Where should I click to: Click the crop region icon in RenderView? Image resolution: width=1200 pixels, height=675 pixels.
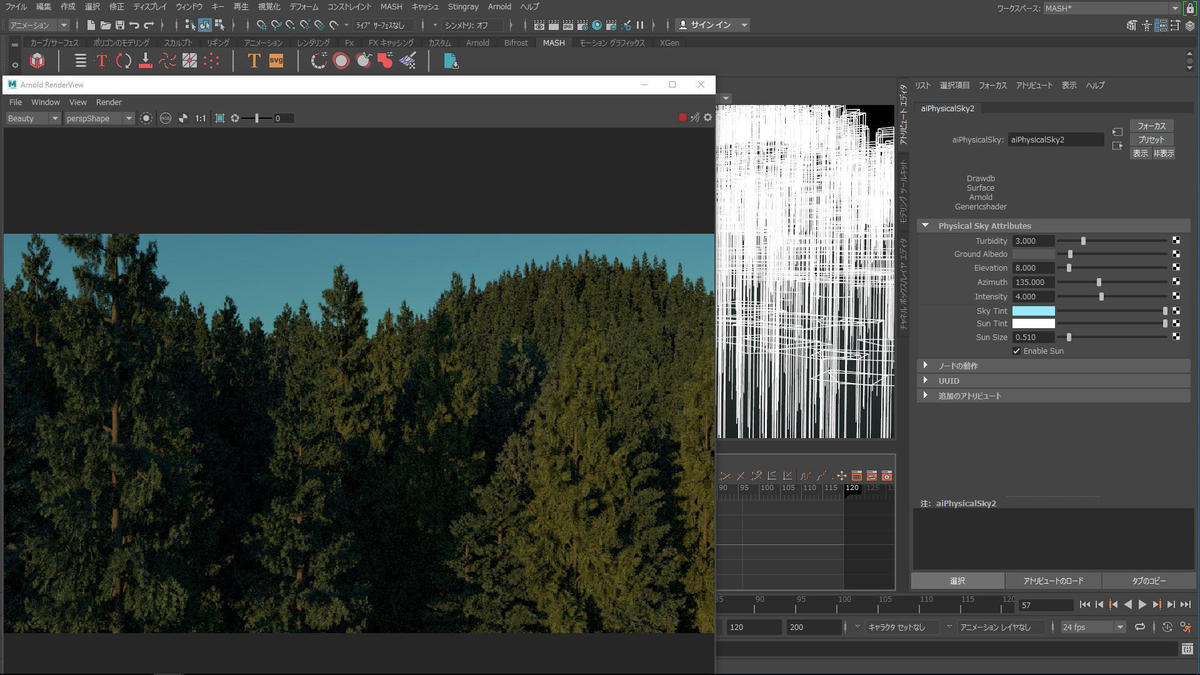tap(220, 118)
